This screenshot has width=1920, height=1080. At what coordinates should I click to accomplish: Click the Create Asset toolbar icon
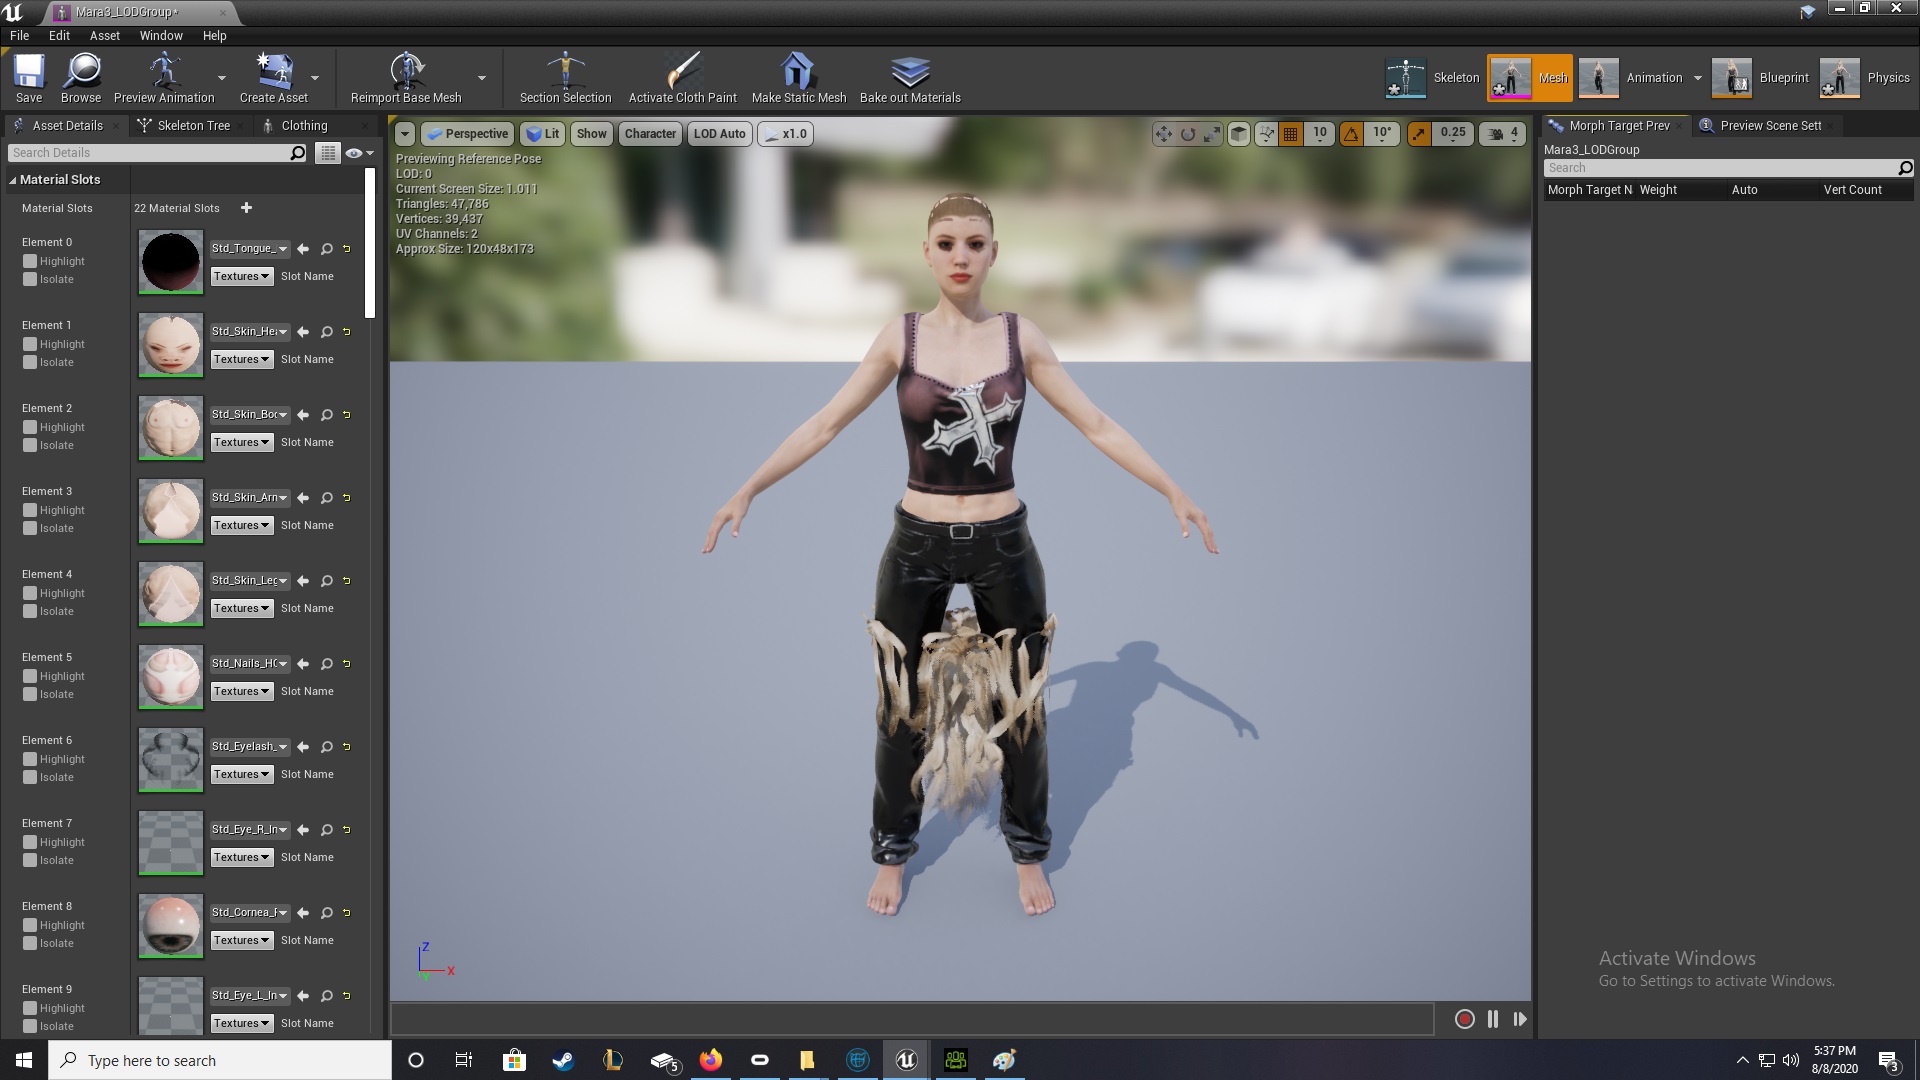click(x=273, y=78)
